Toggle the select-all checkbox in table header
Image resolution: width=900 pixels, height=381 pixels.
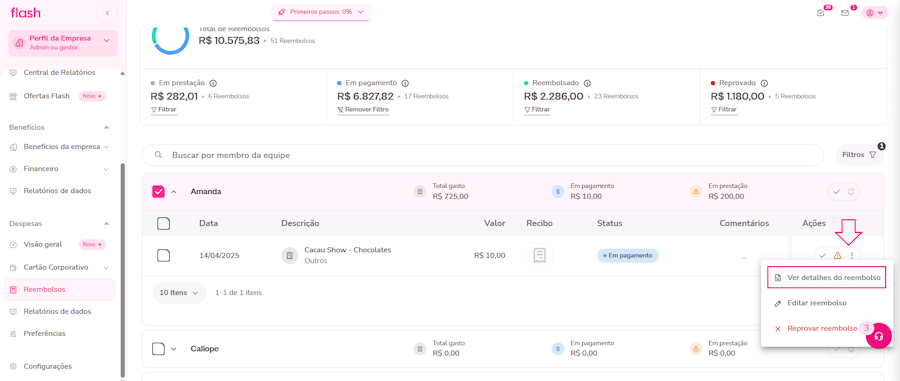click(x=164, y=224)
